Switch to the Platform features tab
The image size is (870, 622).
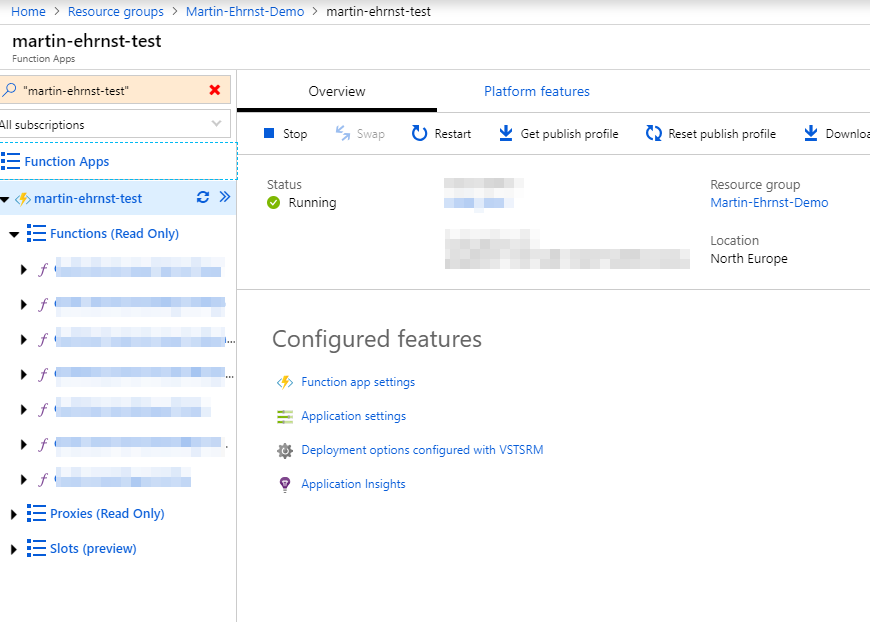point(537,91)
